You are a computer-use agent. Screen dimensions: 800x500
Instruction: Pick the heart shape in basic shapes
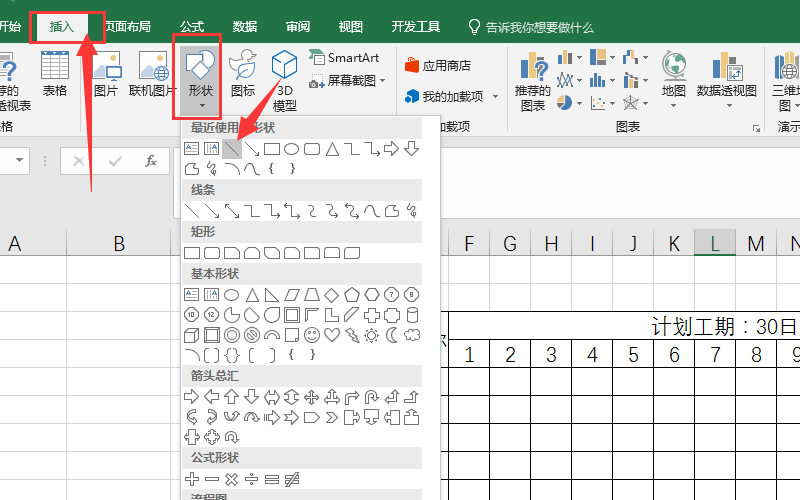[332, 335]
